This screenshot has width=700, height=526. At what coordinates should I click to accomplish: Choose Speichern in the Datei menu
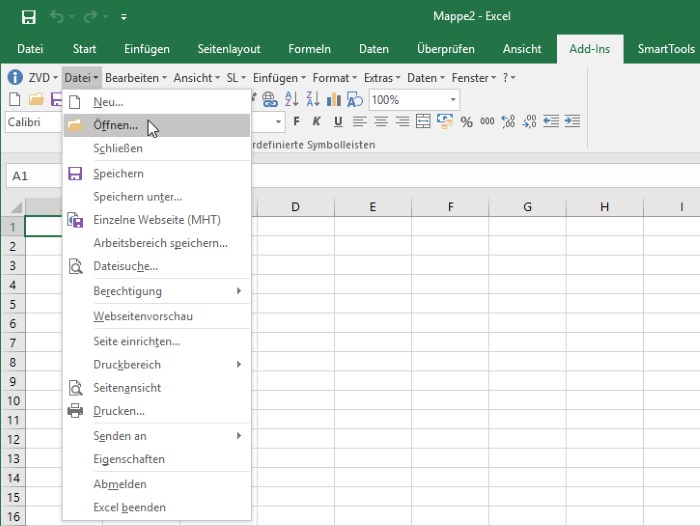click(157, 173)
